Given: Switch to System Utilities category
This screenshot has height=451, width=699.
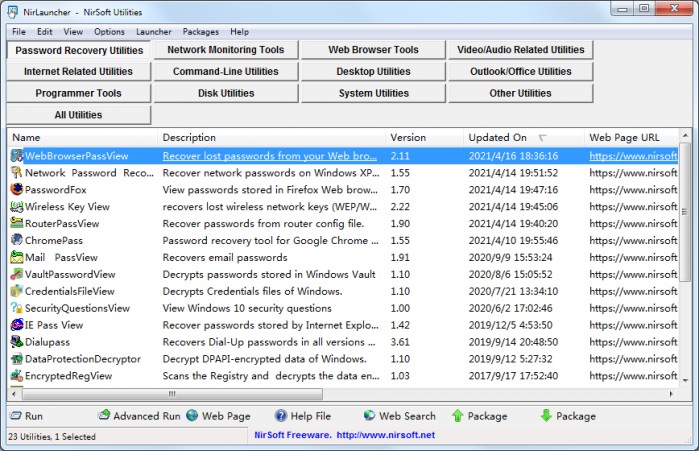Looking at the screenshot, I should coord(374,93).
